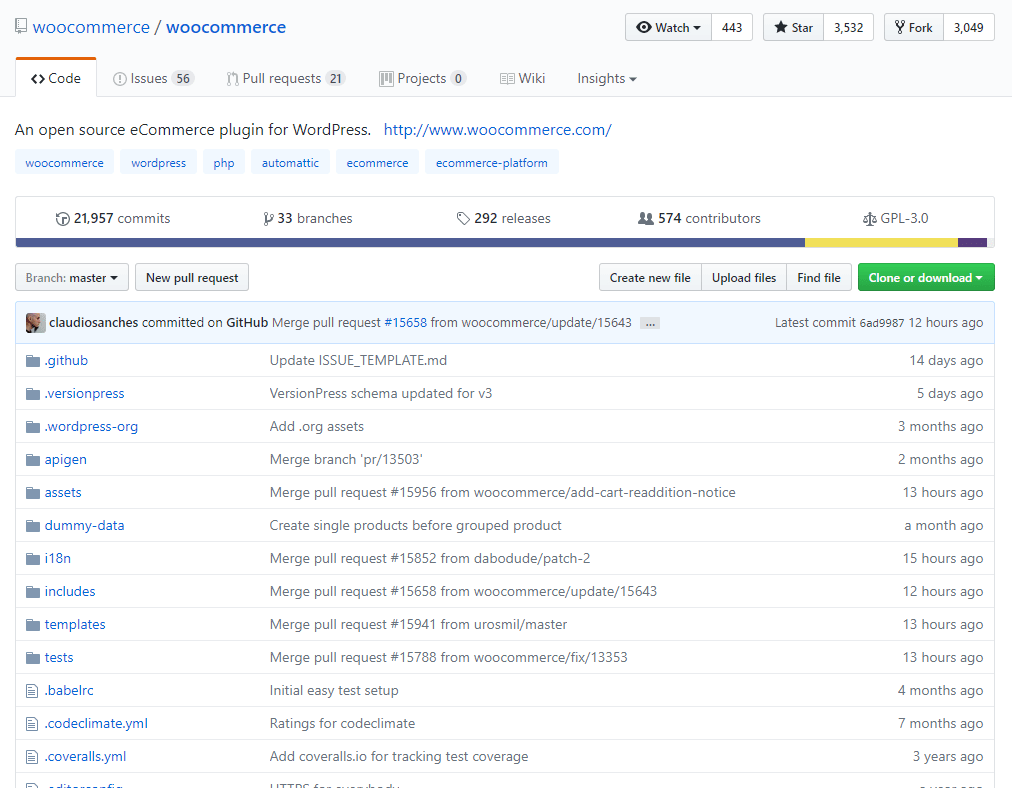Click the automattic topic tag

290,163
